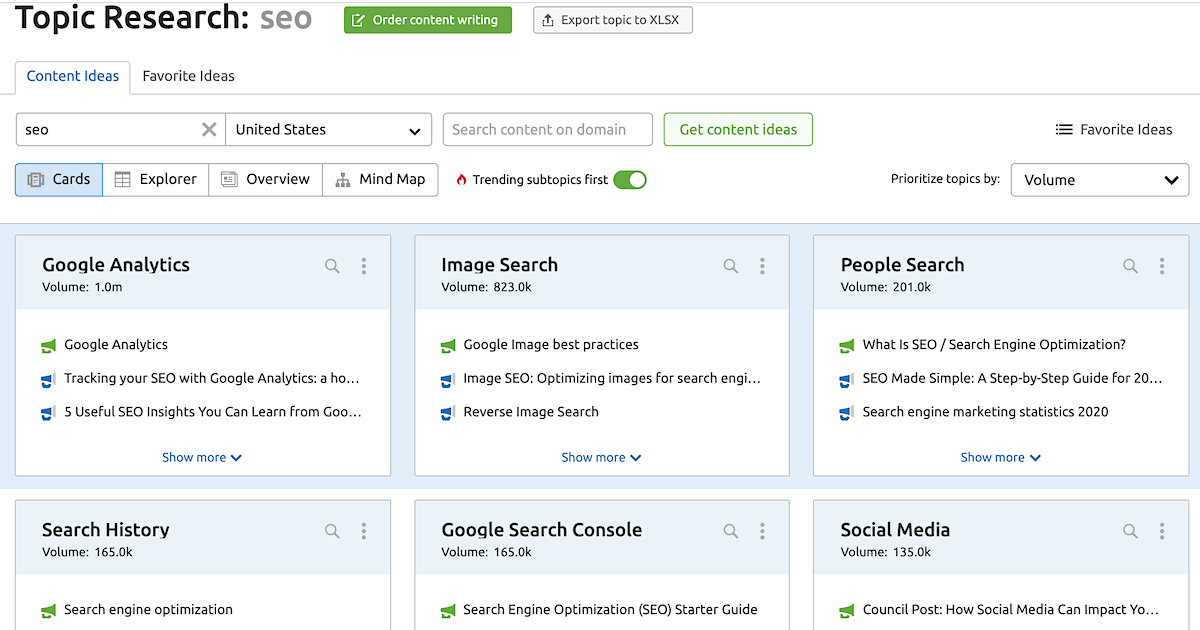1200x630 pixels.
Task: Open more options on Social Media card
Action: pyautogui.click(x=1161, y=531)
